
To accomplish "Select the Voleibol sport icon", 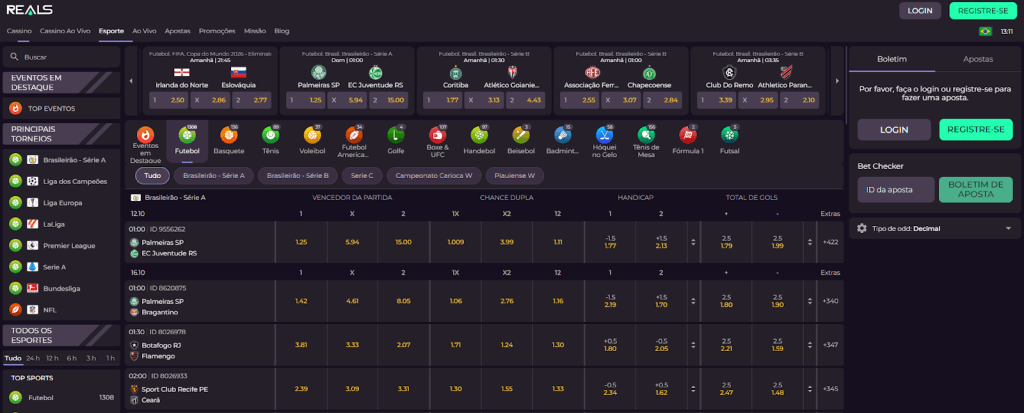I will coord(312,135).
